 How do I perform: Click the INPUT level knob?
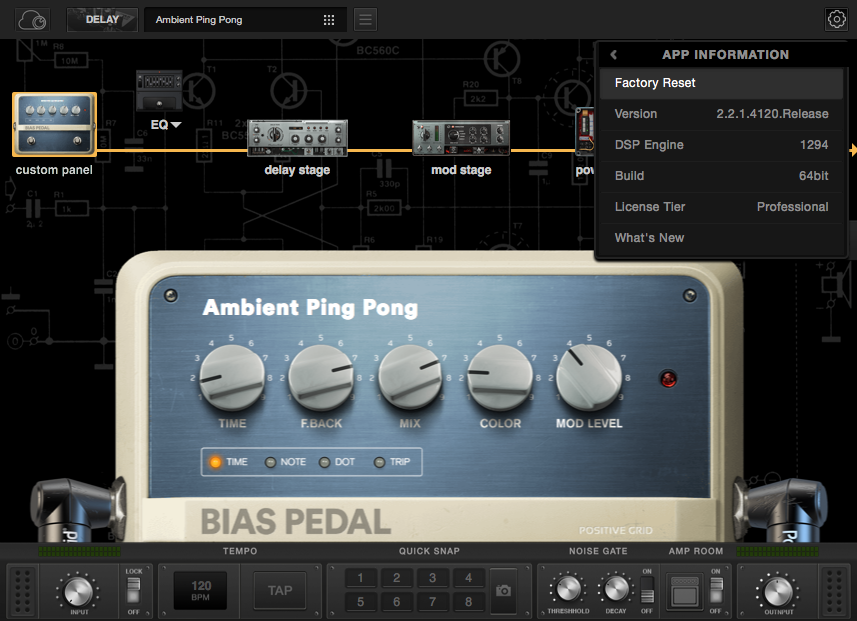coord(78,591)
